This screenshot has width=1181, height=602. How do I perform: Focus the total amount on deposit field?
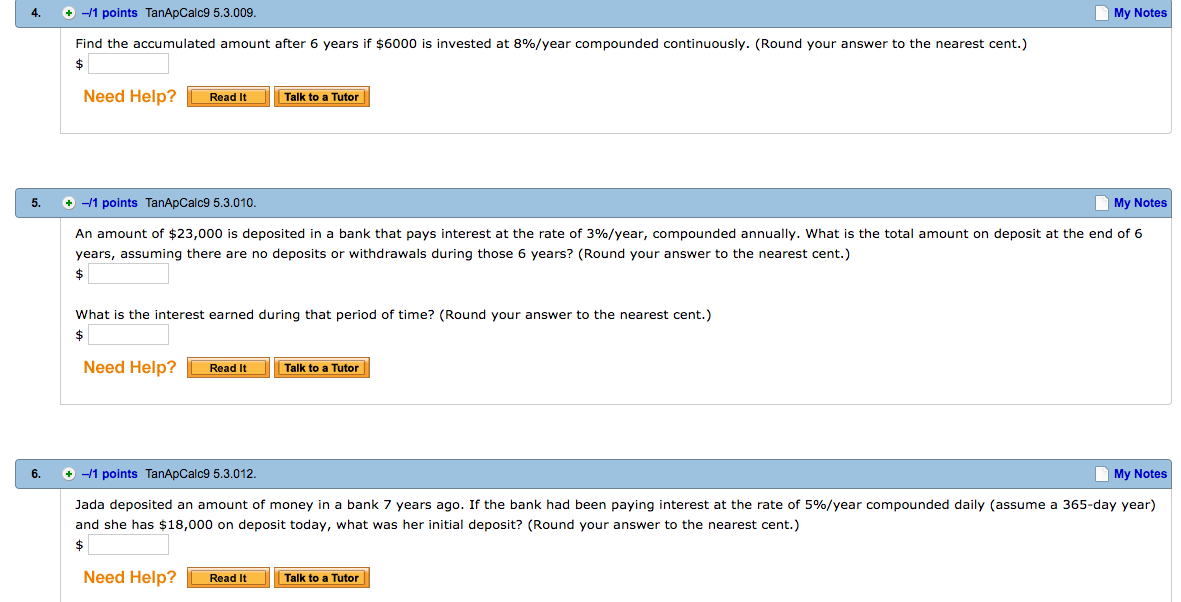[128, 273]
